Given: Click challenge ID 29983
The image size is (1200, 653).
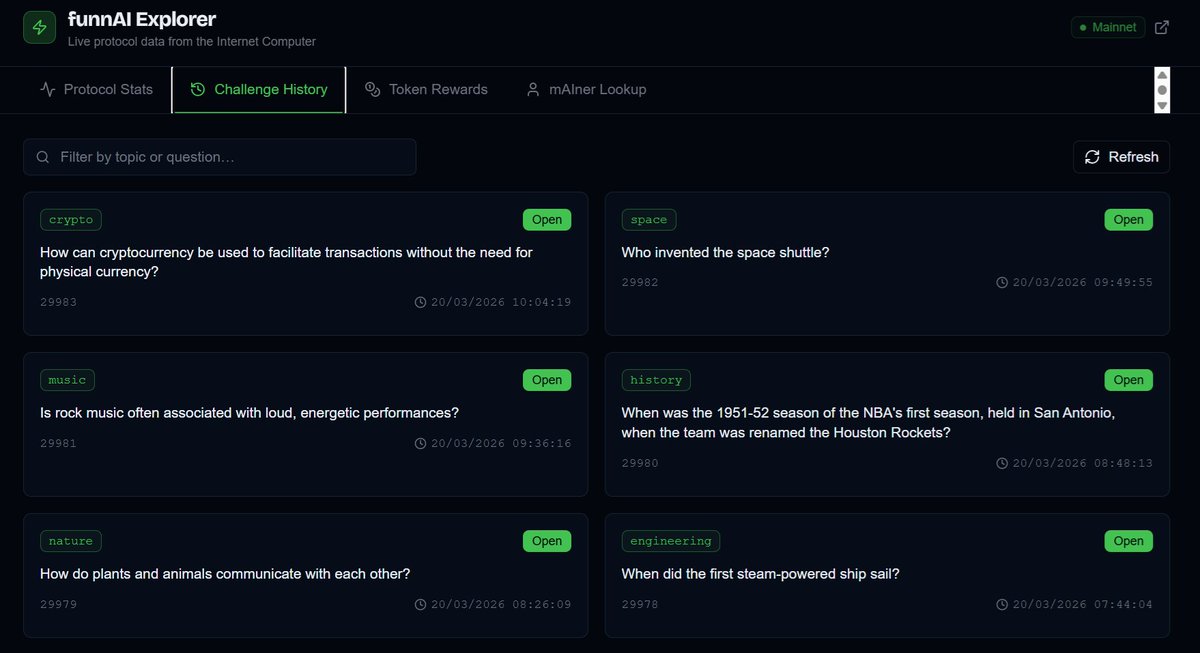Looking at the screenshot, I should click(58, 302).
